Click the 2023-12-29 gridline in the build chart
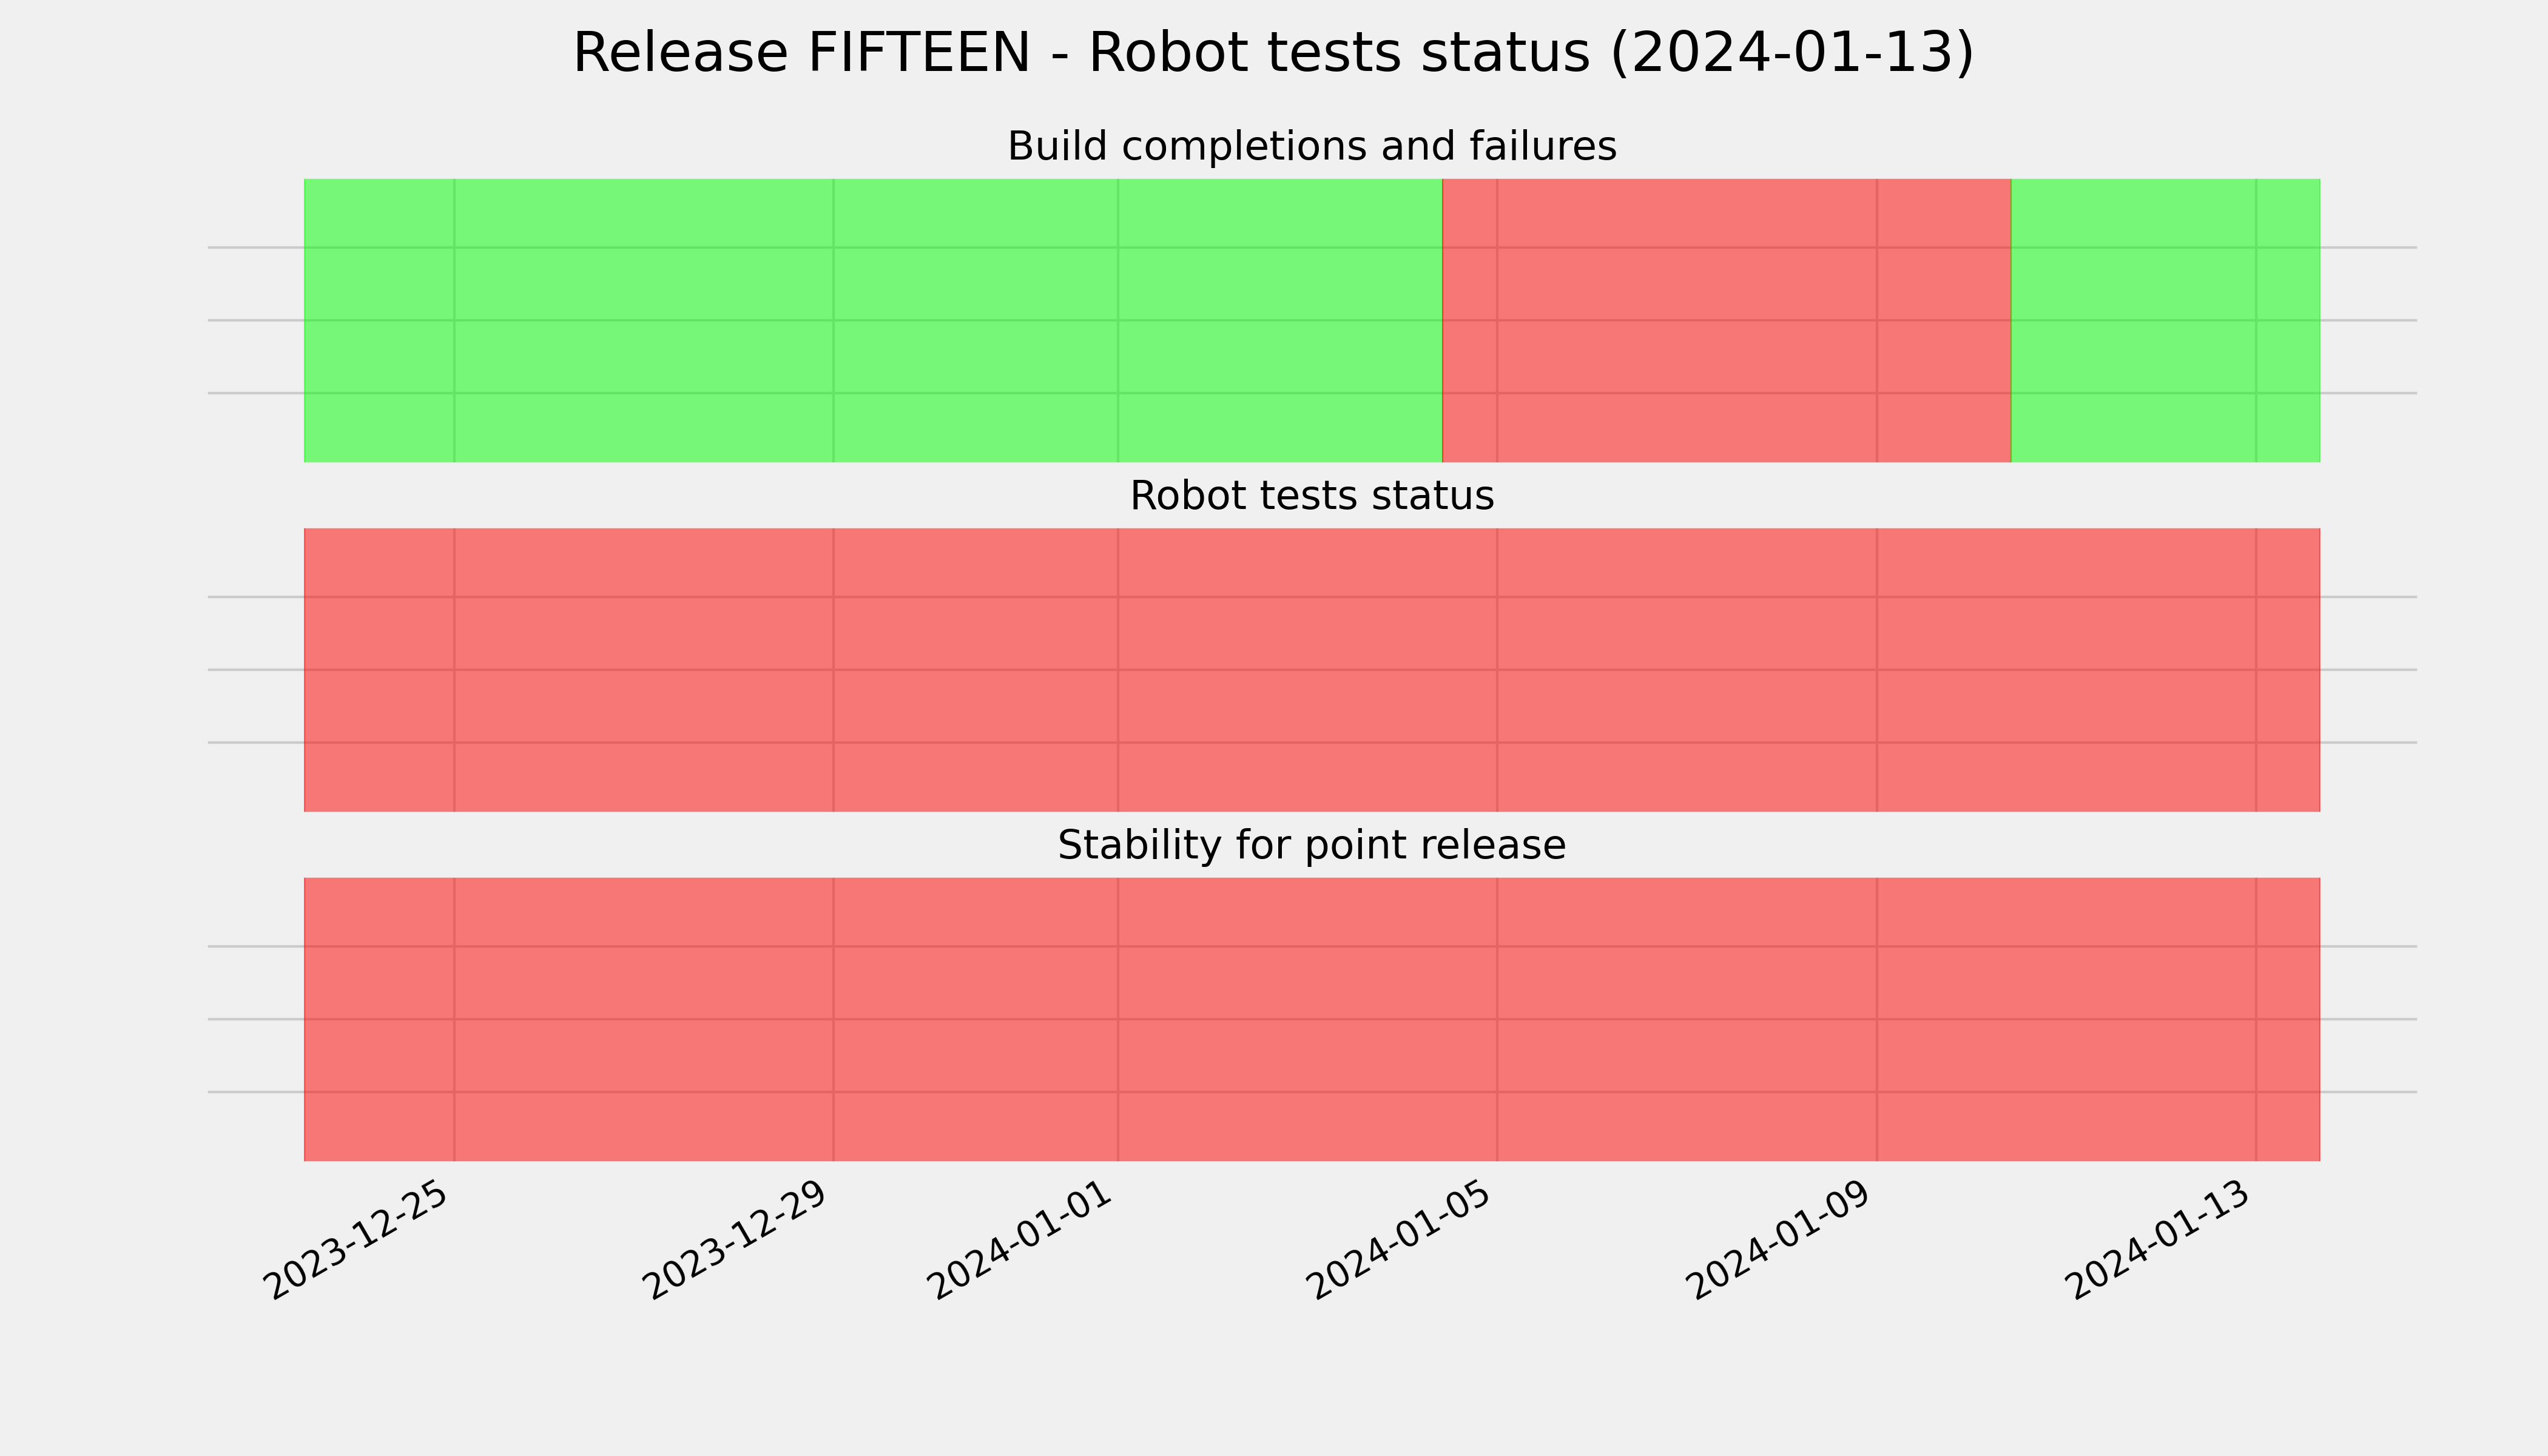 tap(834, 320)
